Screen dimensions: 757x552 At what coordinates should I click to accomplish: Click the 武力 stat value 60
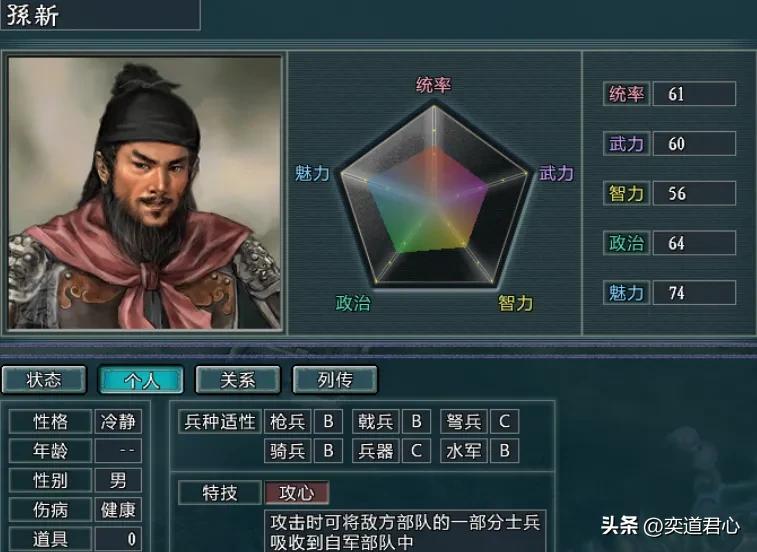coord(694,143)
